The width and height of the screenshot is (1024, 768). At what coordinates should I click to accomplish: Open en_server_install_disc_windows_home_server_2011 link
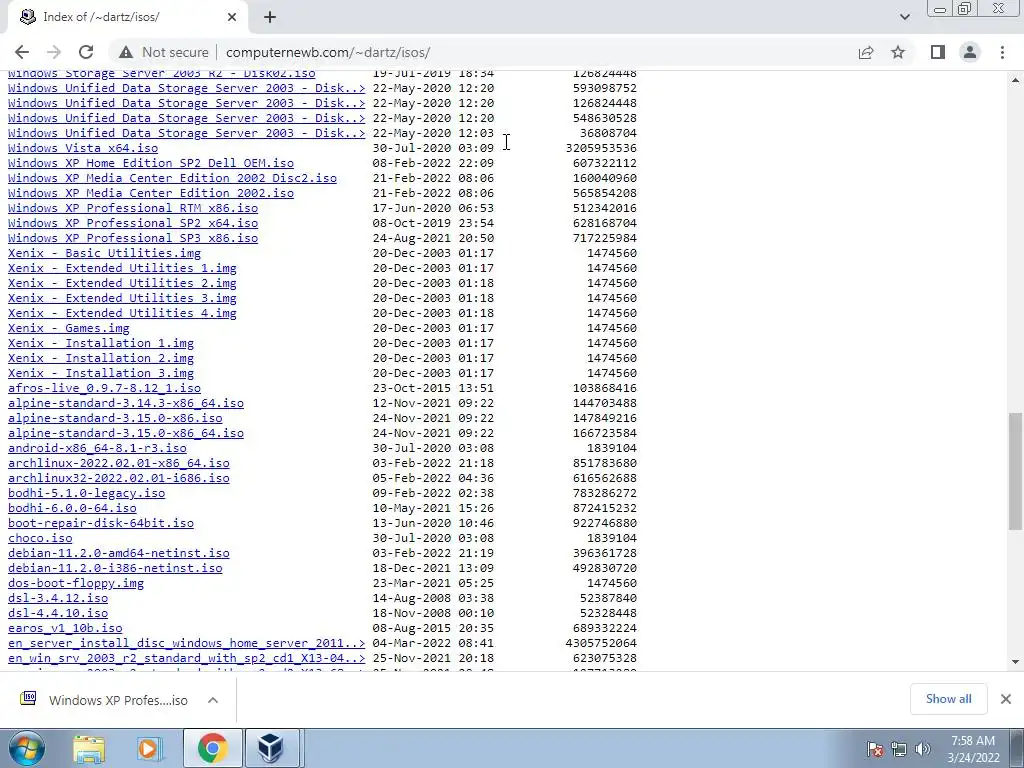(187, 644)
